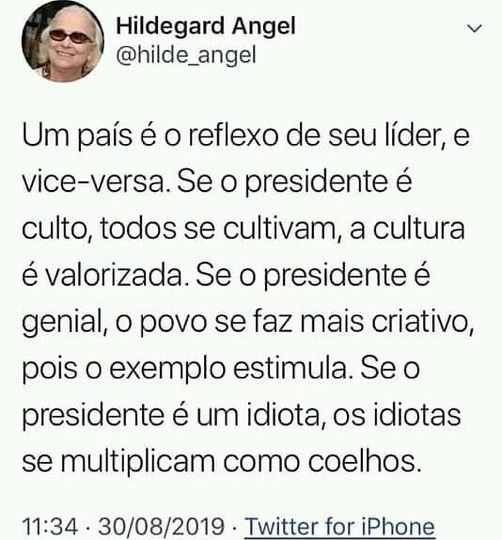Open the Twitter for iPhone source link
502x540 pixels.
click(x=340, y=526)
